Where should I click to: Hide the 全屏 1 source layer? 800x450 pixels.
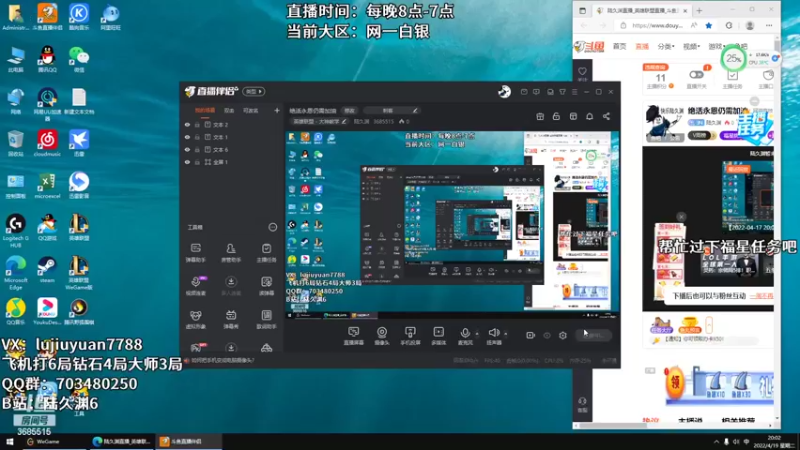coord(187,162)
